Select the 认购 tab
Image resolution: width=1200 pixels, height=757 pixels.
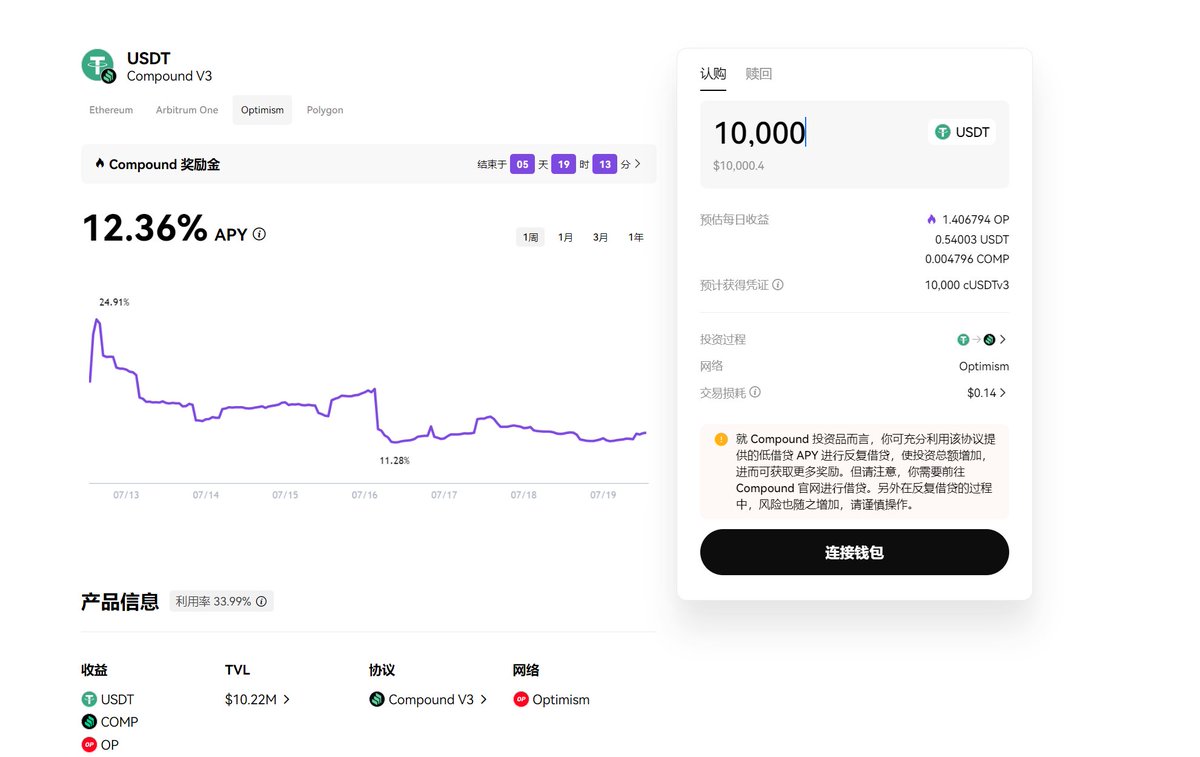[713, 74]
